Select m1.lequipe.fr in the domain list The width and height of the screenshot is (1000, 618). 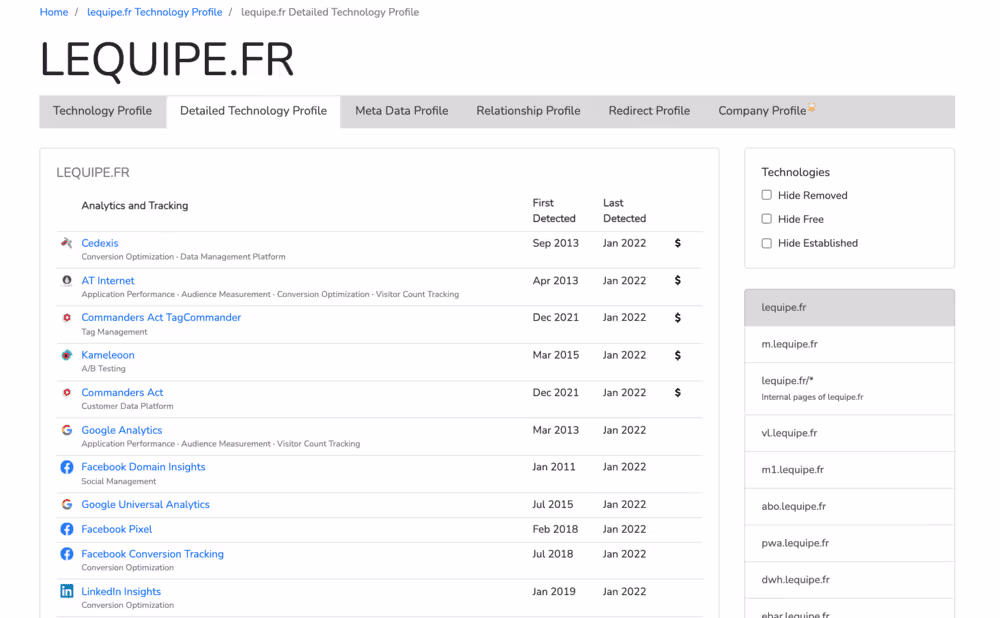click(x=849, y=470)
